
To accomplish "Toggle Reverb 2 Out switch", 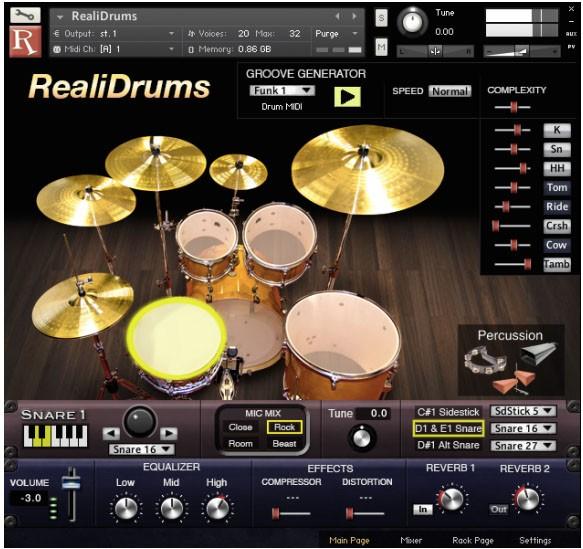I will pyautogui.click(x=499, y=509).
